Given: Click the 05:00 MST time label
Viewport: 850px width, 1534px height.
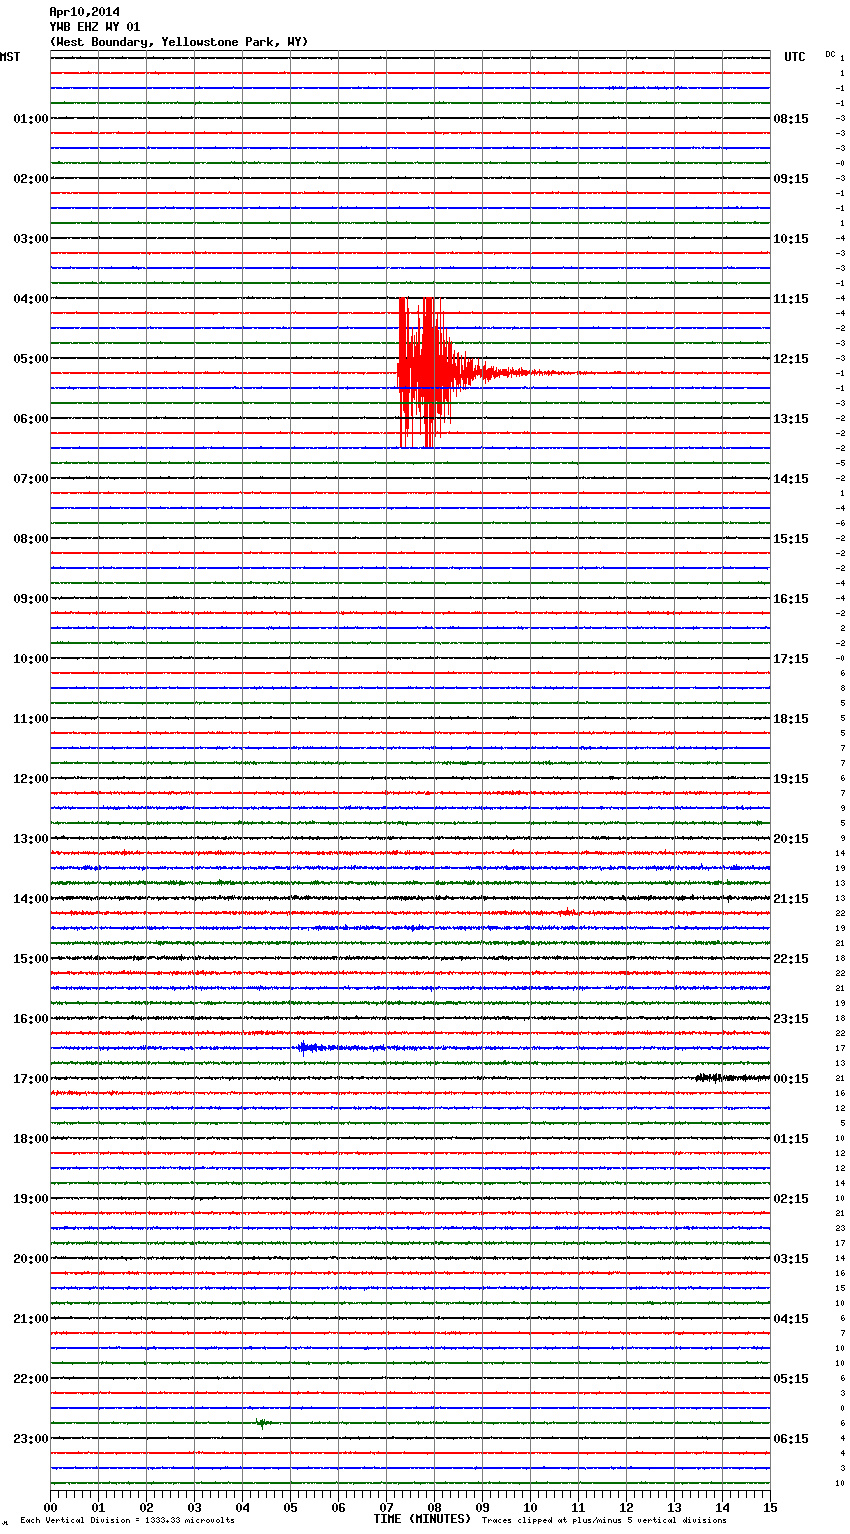Looking at the screenshot, I should [x=31, y=359].
